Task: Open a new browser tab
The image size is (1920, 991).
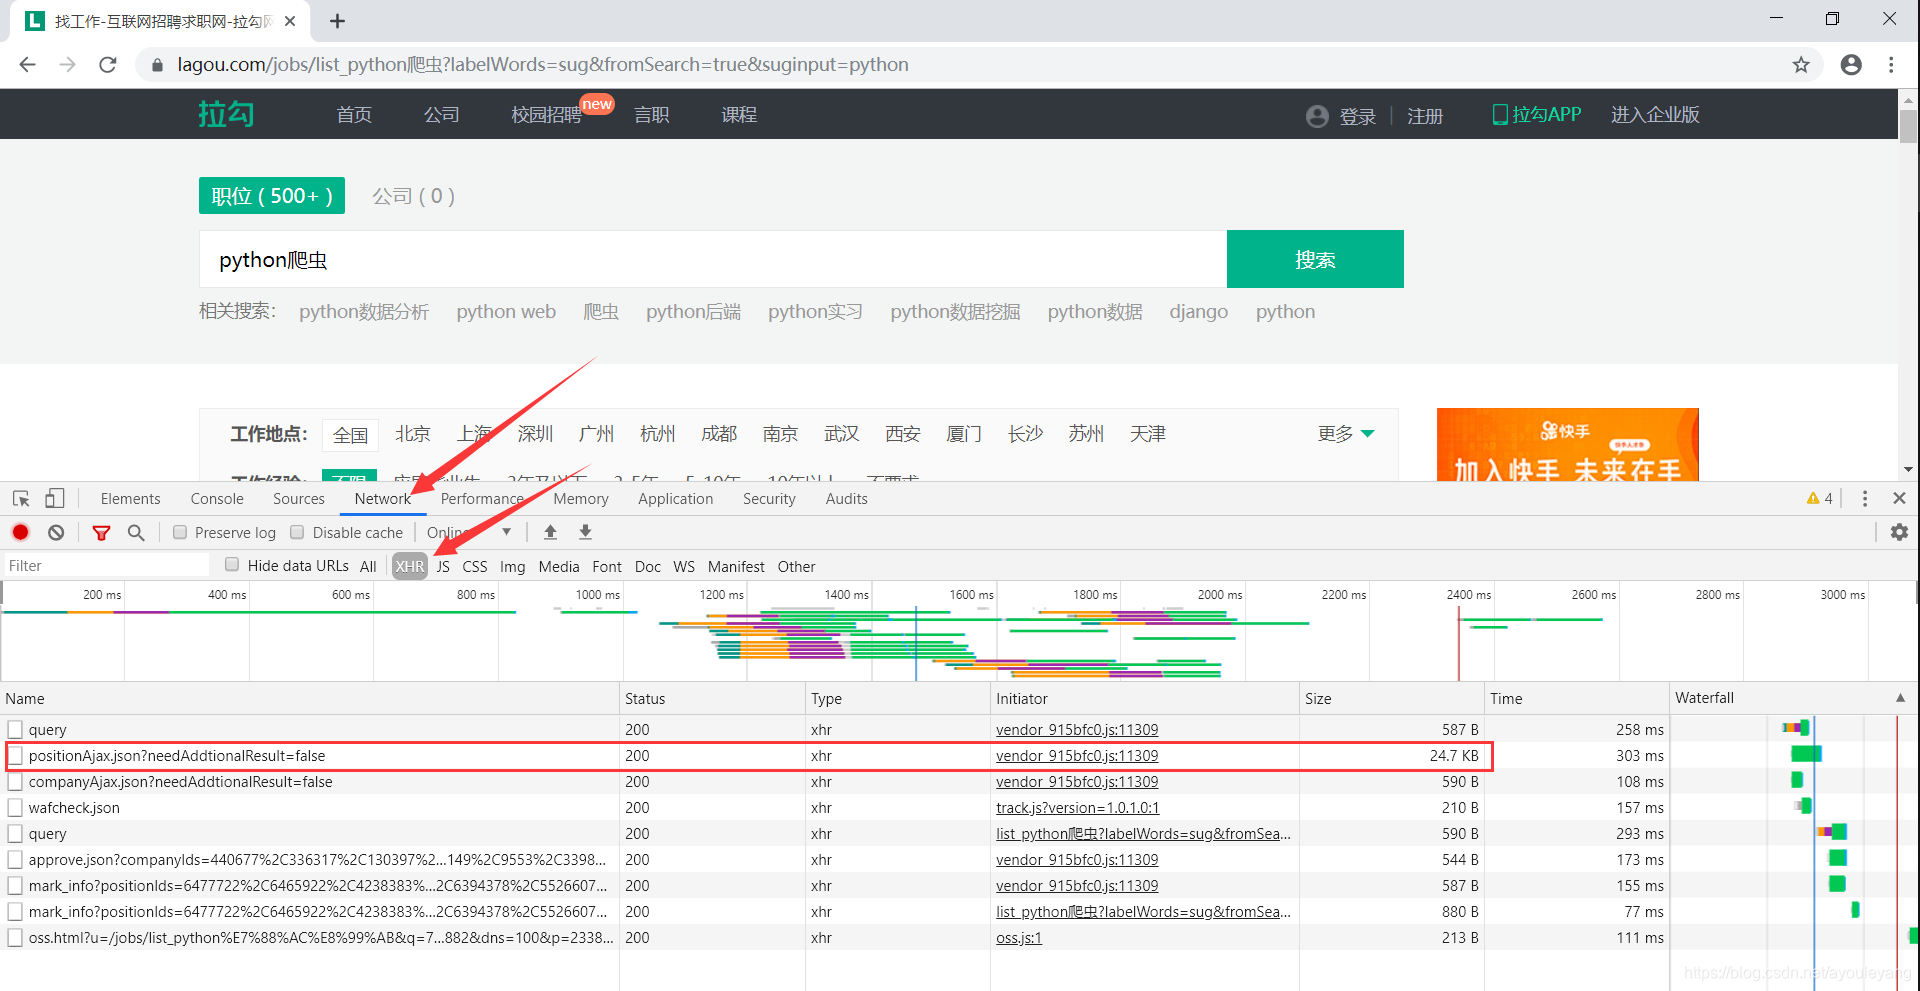Action: tap(338, 21)
